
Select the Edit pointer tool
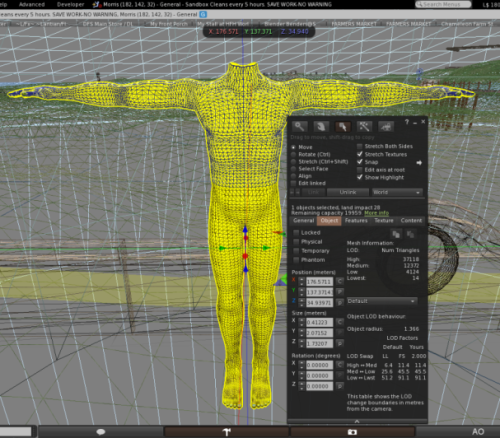click(x=343, y=127)
